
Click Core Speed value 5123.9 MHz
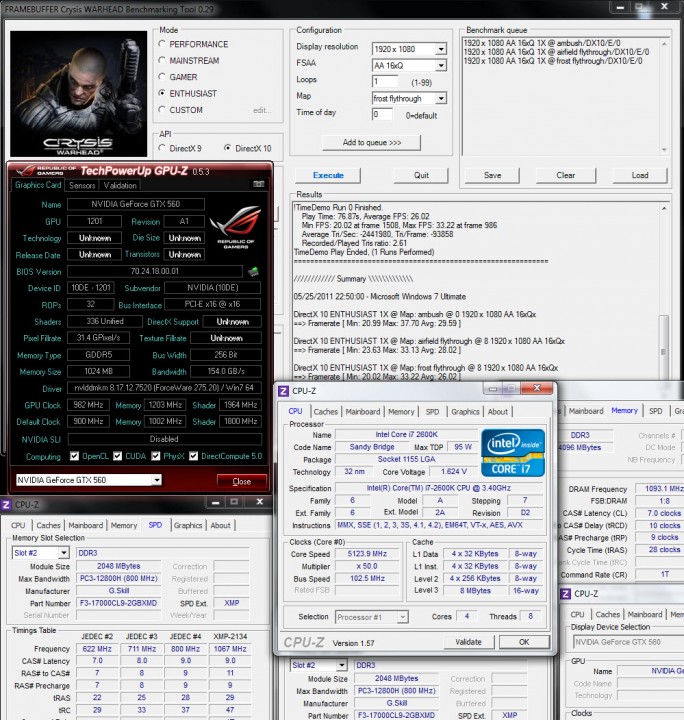click(x=367, y=554)
